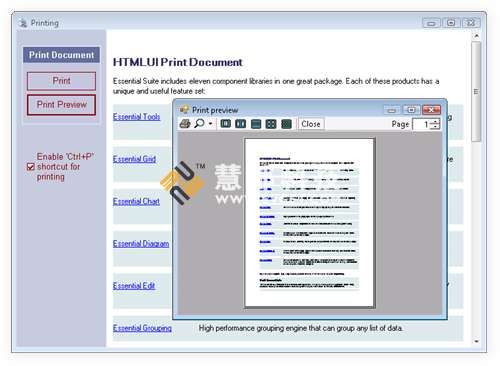Minimize the Print preview window

(x=392, y=110)
